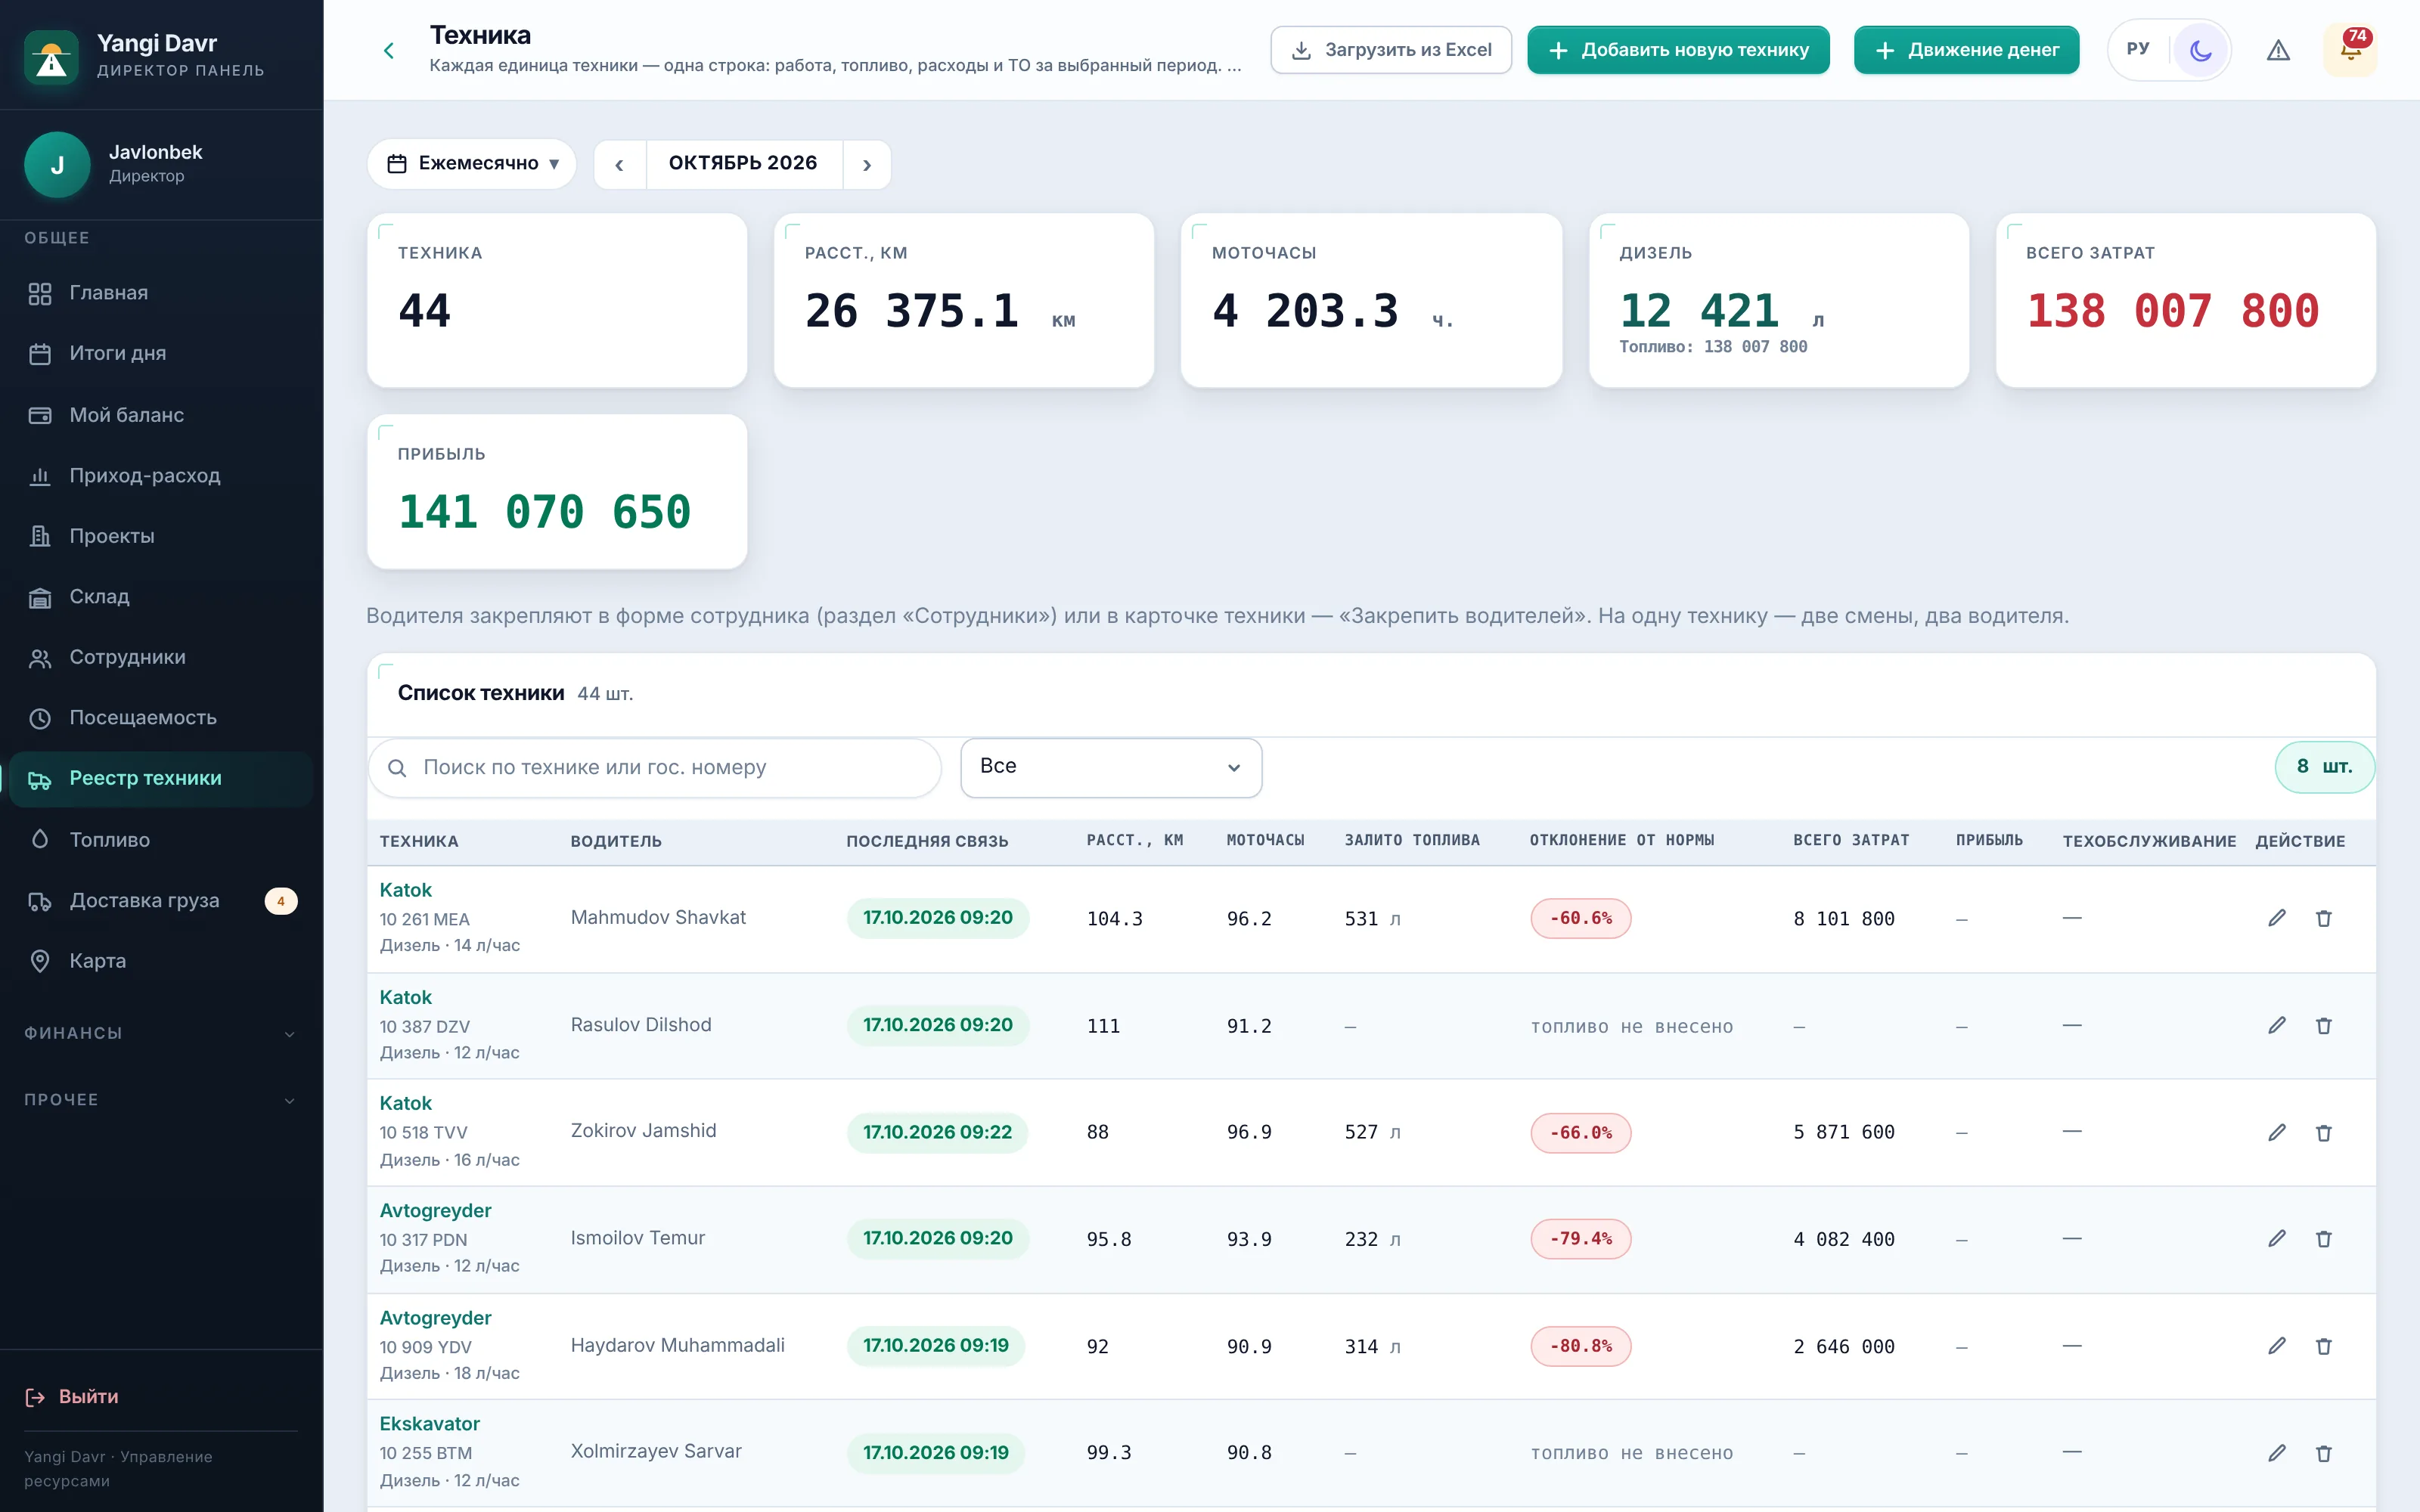
Task: Open Мой баланс in the sidebar
Action: [x=161, y=415]
